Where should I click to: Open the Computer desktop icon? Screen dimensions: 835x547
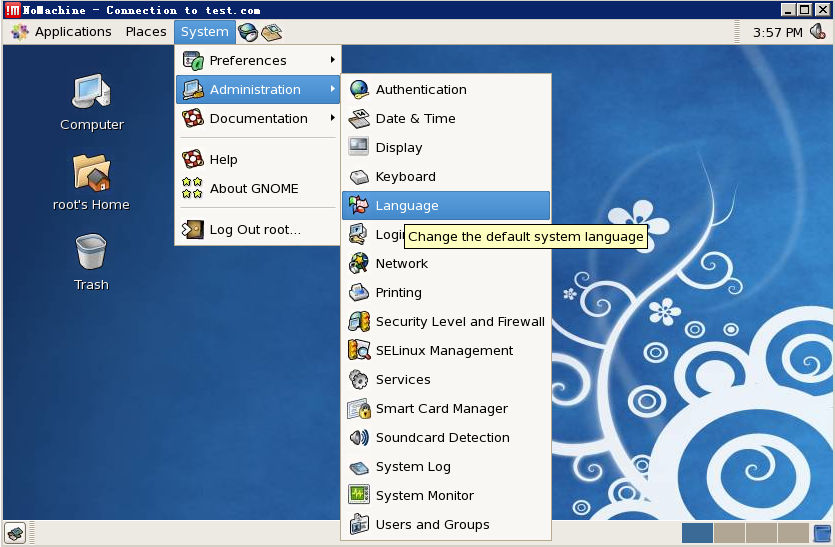coord(92,91)
